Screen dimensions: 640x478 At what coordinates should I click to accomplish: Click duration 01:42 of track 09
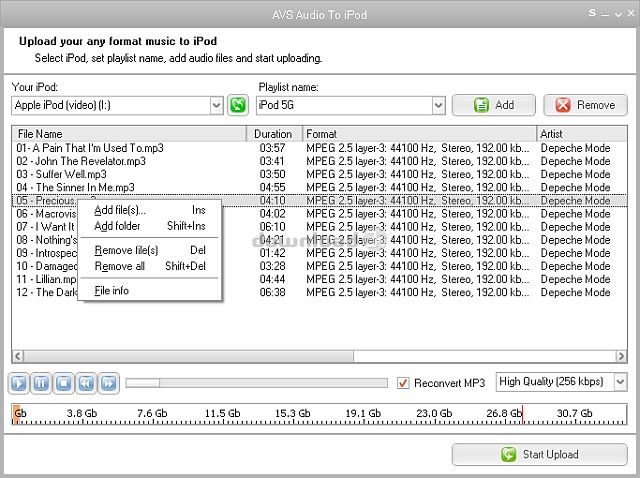(272, 253)
